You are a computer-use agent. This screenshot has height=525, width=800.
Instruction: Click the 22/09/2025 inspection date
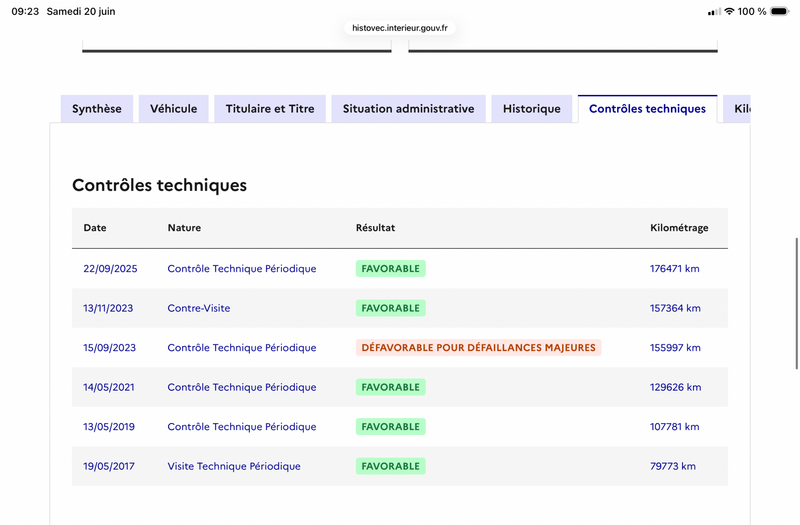pos(110,269)
